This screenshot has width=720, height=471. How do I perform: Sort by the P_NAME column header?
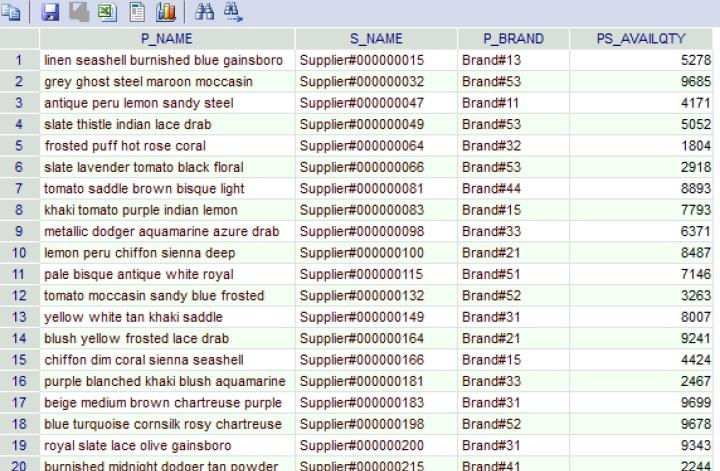point(167,39)
